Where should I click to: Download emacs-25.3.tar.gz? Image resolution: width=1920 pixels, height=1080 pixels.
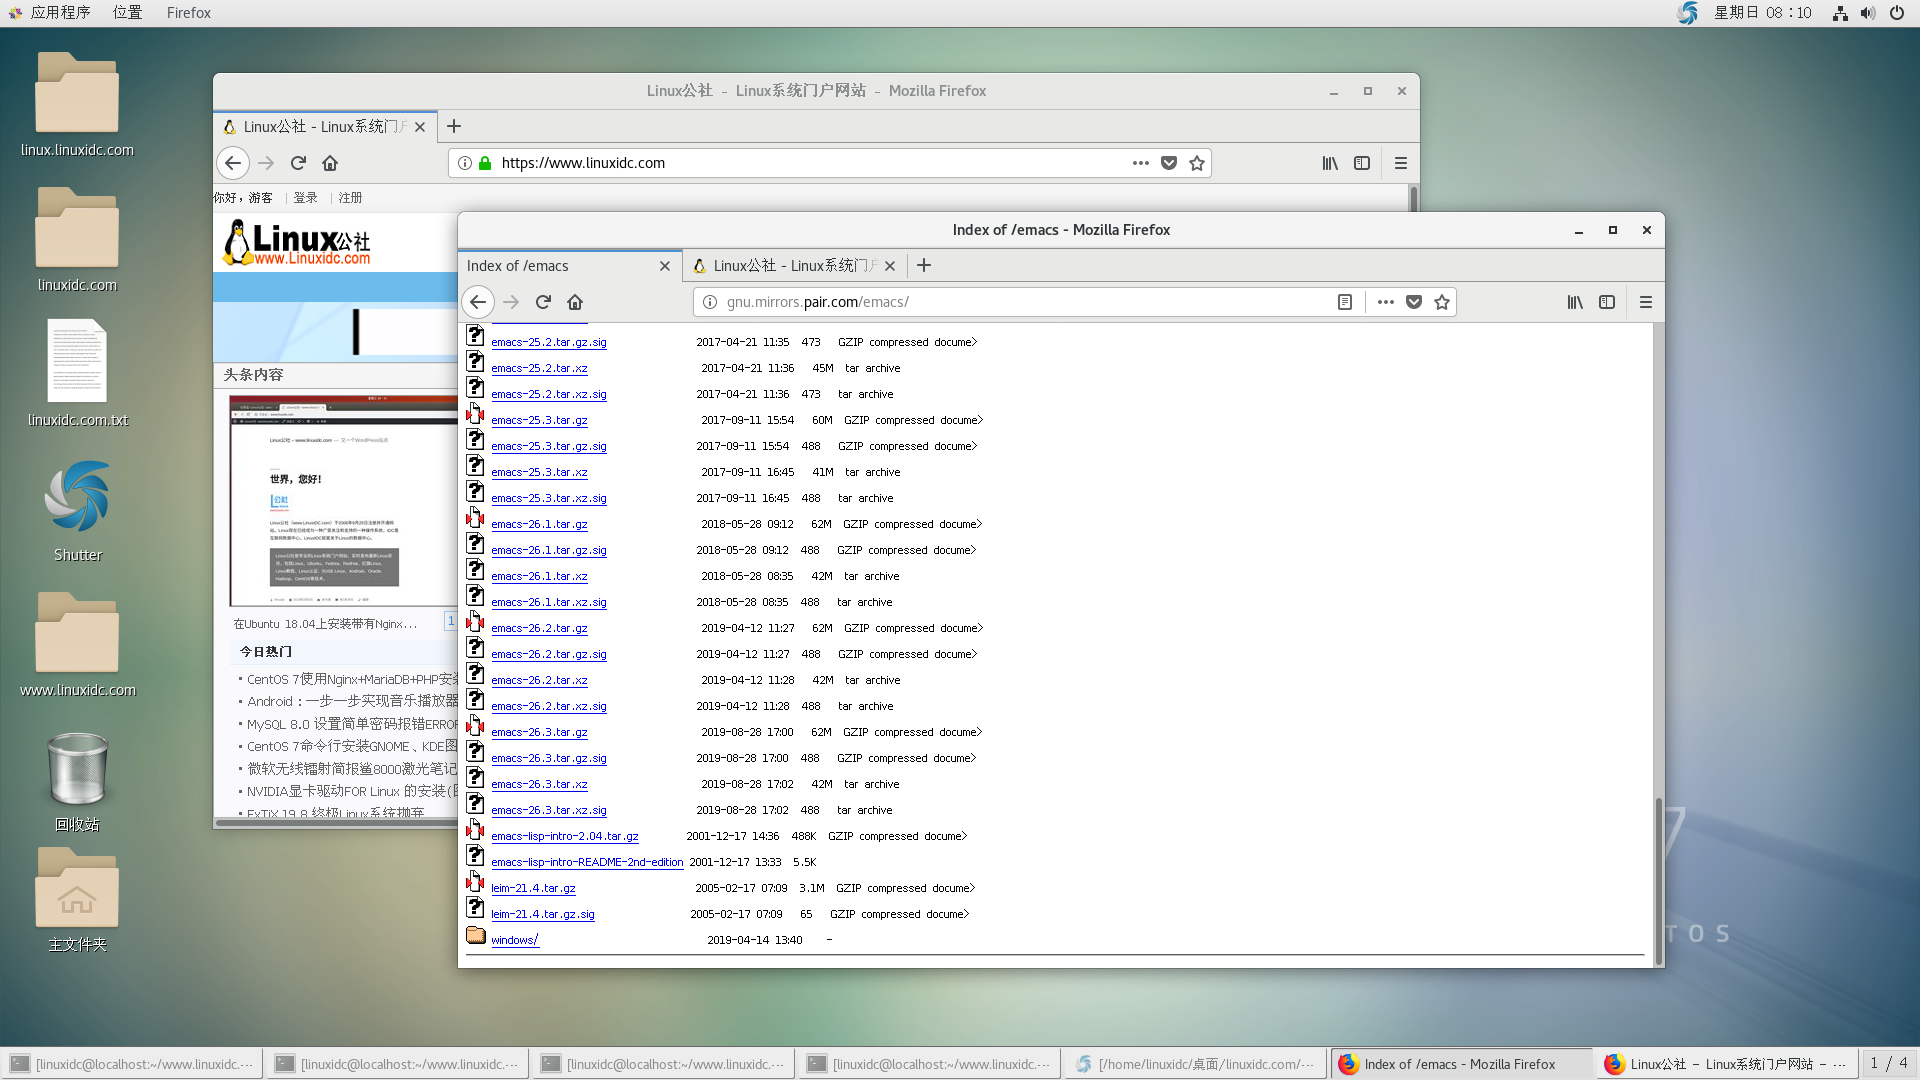click(539, 420)
